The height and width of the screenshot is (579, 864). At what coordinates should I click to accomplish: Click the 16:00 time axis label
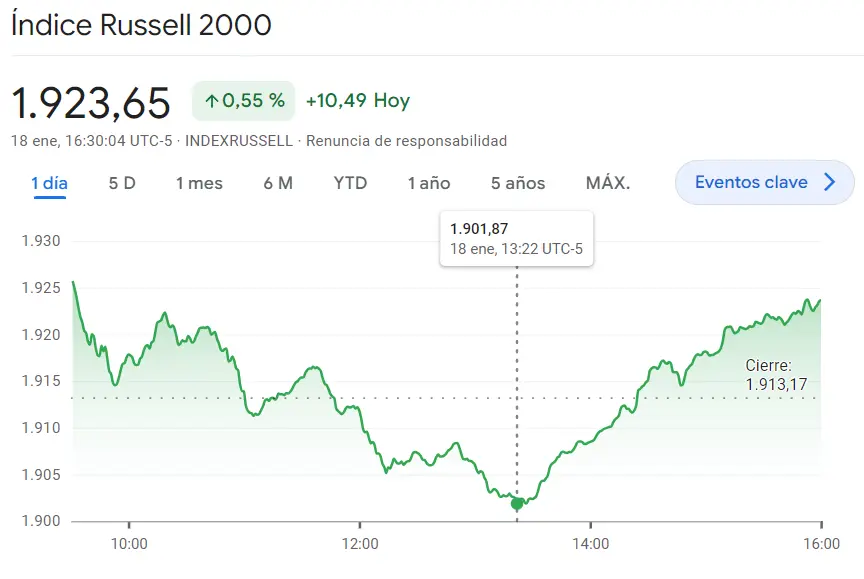point(820,544)
